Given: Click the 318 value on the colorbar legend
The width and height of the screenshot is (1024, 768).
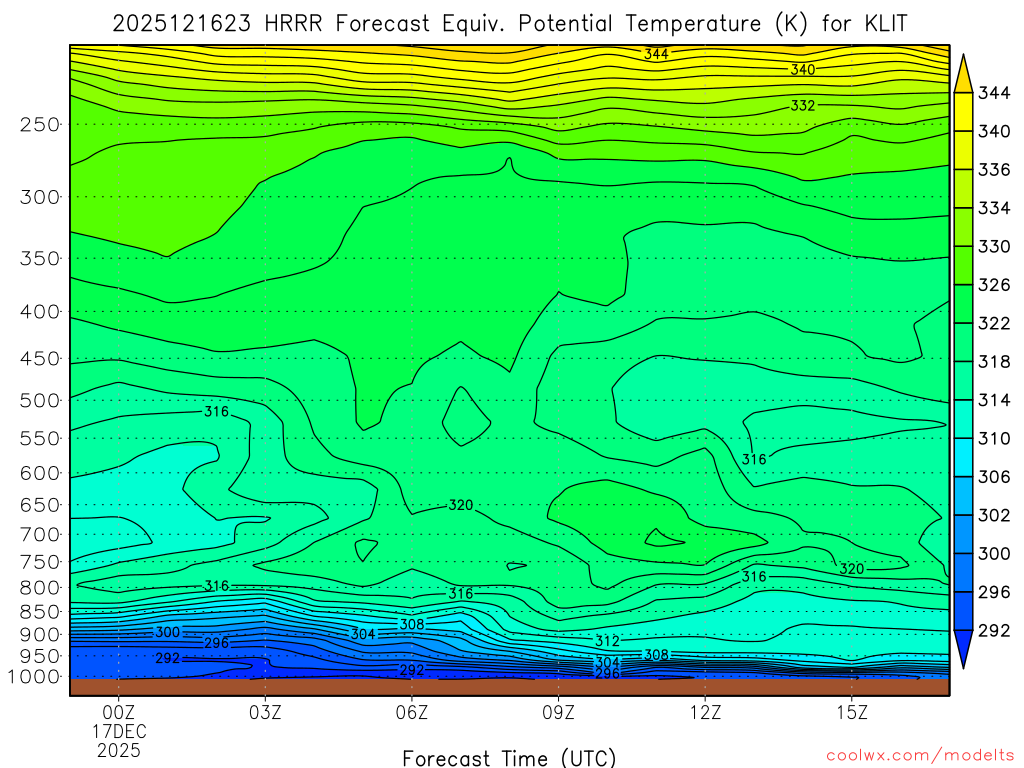Looking at the screenshot, I should [995, 362].
